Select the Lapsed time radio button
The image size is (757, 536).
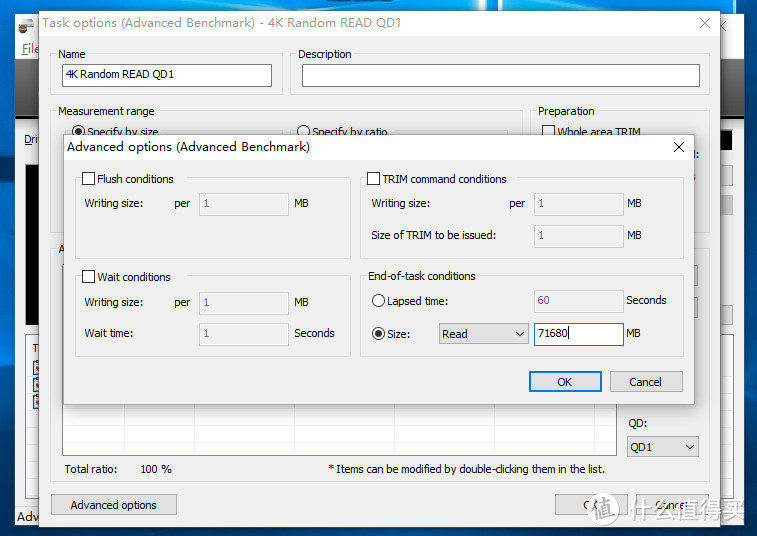coord(378,301)
